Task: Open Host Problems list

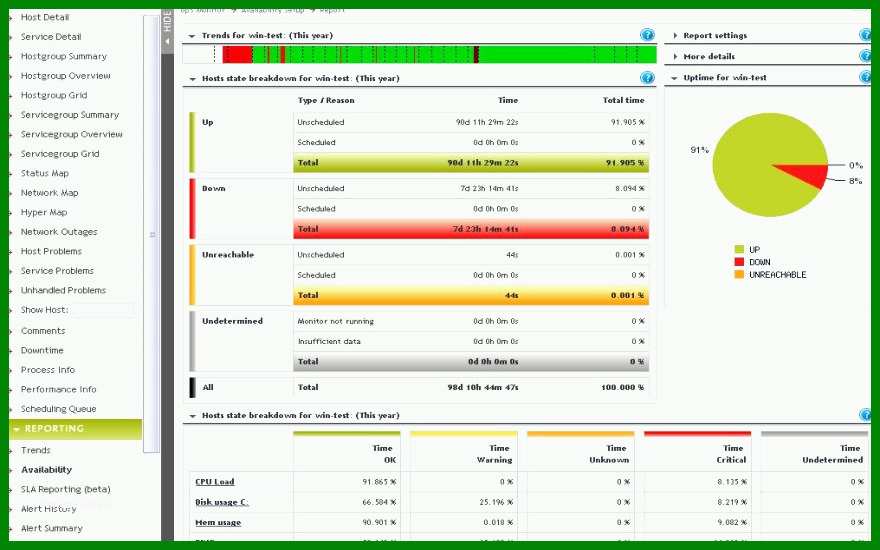Action: pyautogui.click(x=51, y=251)
